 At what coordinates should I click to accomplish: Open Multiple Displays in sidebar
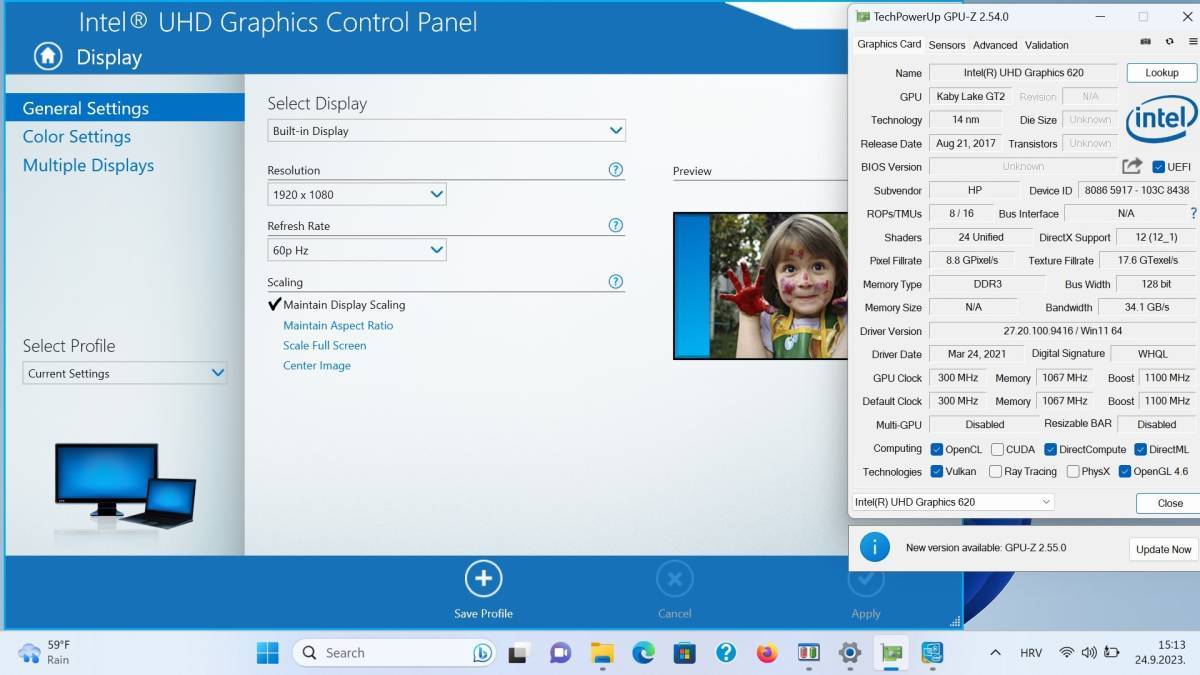pos(88,165)
